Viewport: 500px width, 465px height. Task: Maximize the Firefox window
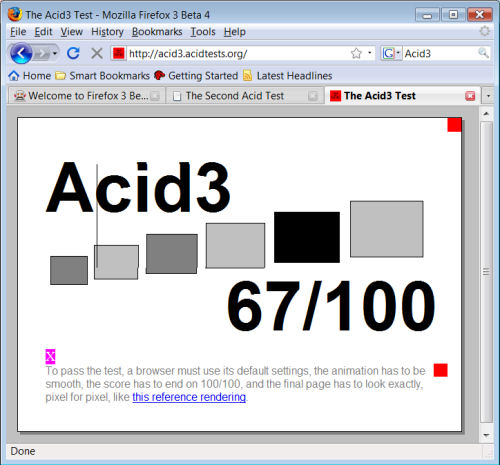point(453,15)
